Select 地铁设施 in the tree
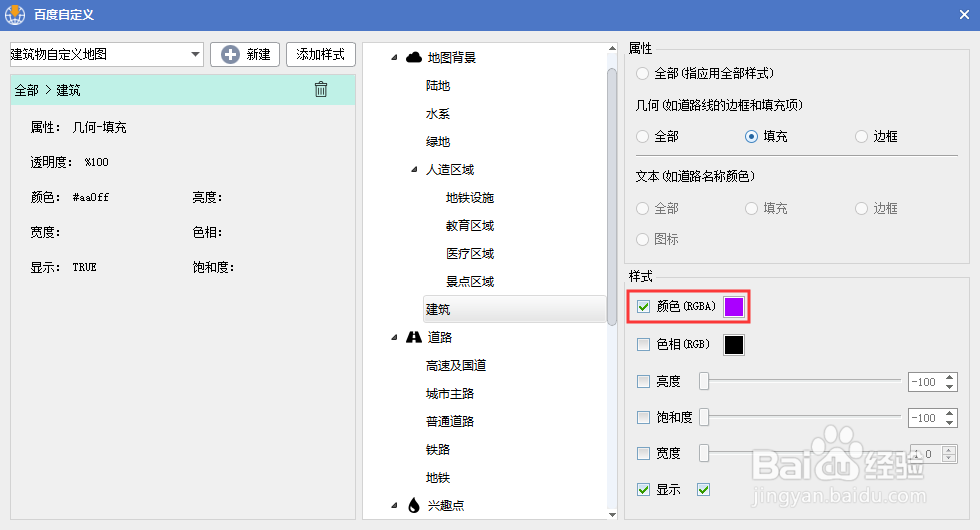This screenshot has height=530, width=980. tap(470, 198)
